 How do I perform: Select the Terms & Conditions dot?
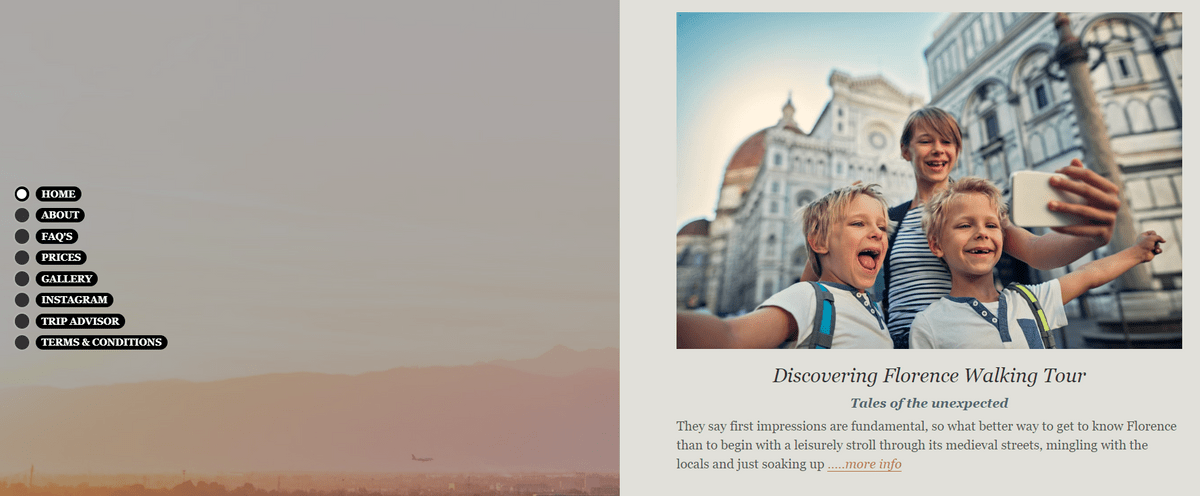[22, 342]
